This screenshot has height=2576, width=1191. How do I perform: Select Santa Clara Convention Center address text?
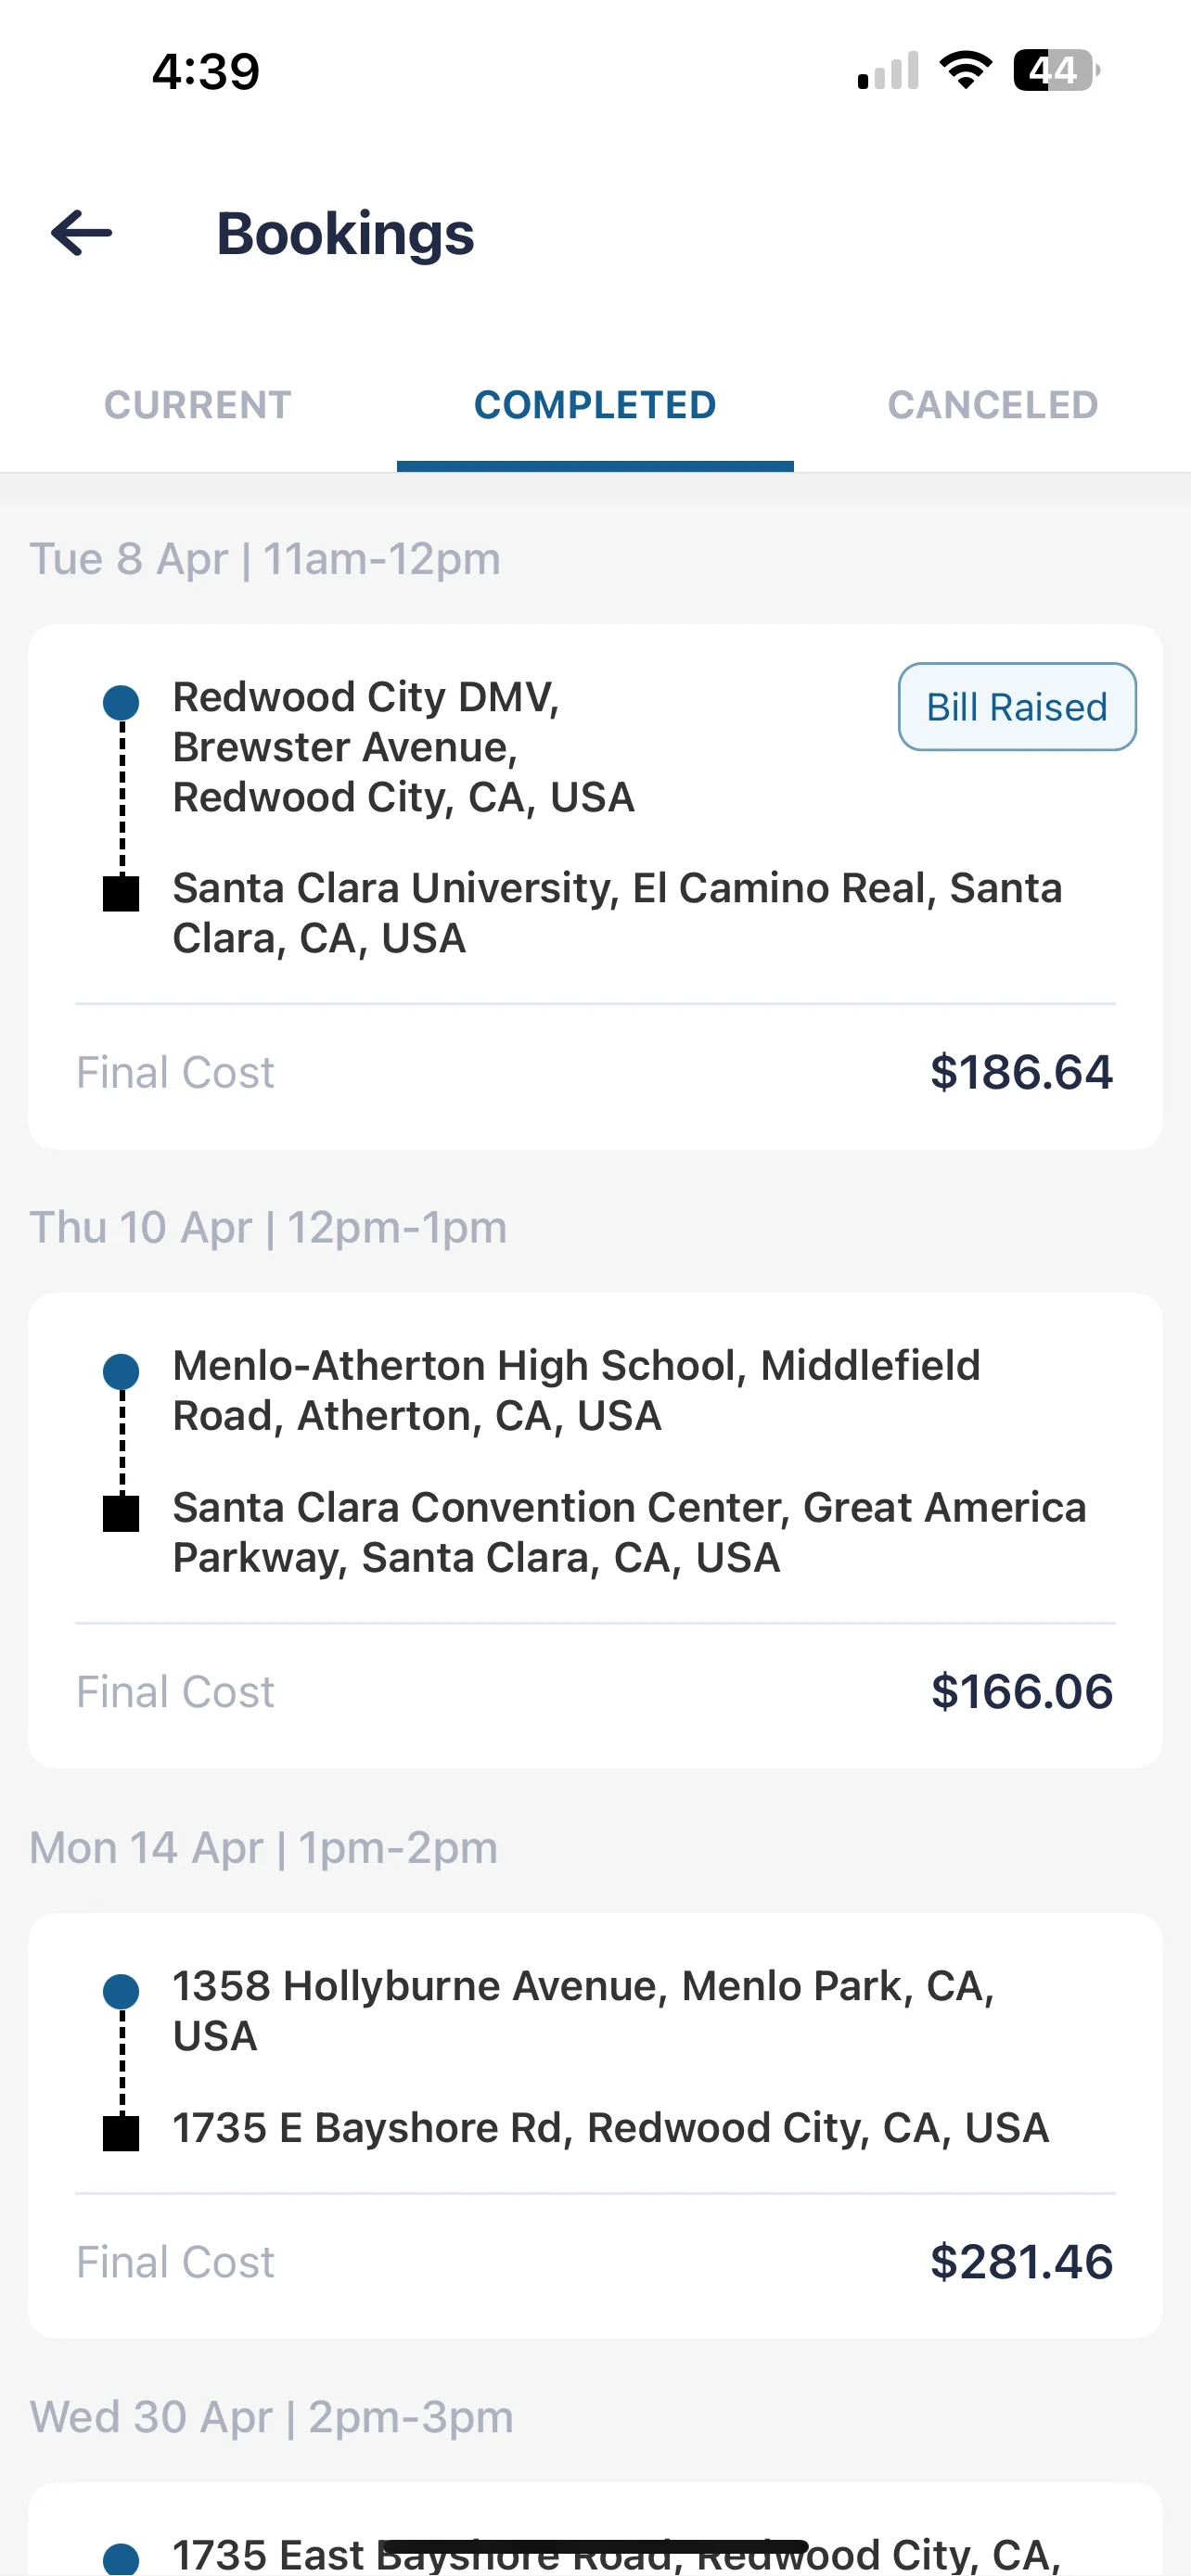(x=629, y=1532)
